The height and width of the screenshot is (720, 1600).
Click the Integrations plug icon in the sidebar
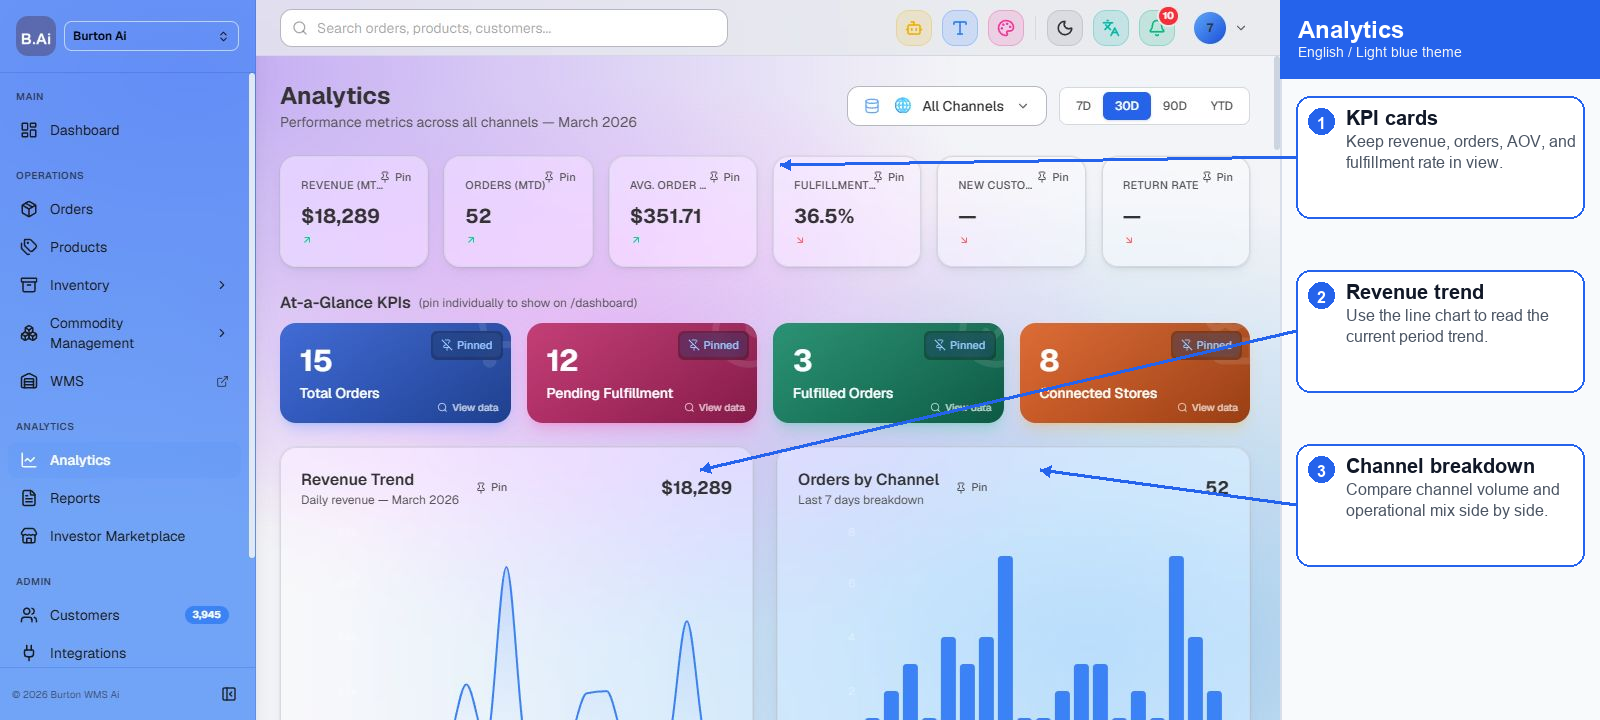[29, 653]
